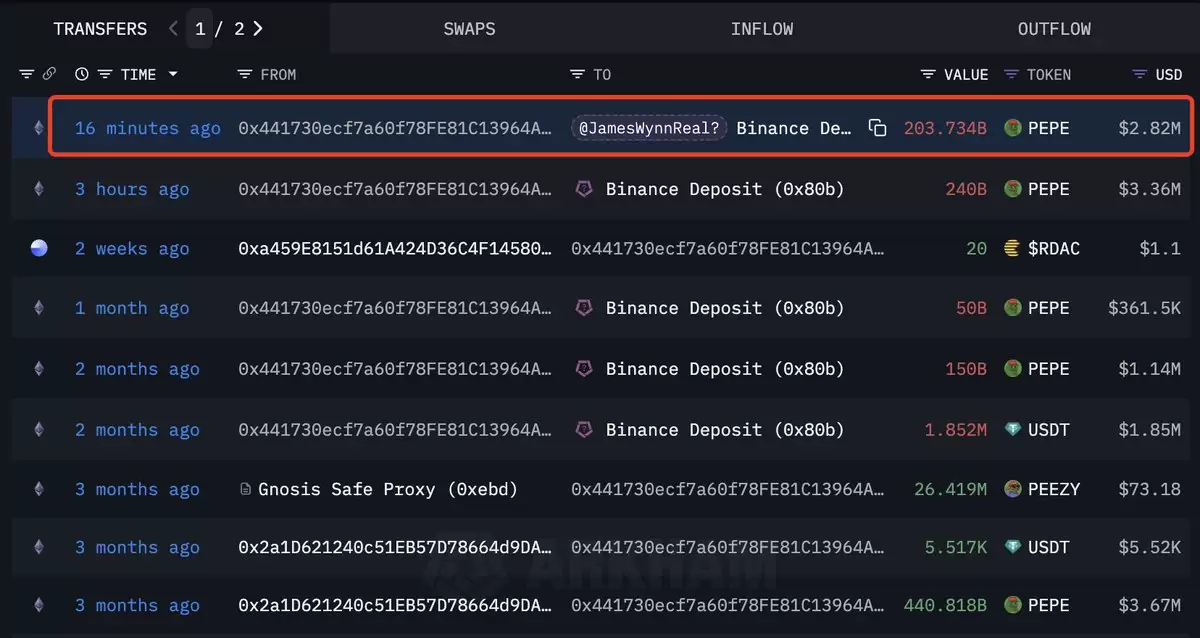This screenshot has width=1200, height=638.
Task: Click USDT token icon in 5.517K row
Action: 1012,547
